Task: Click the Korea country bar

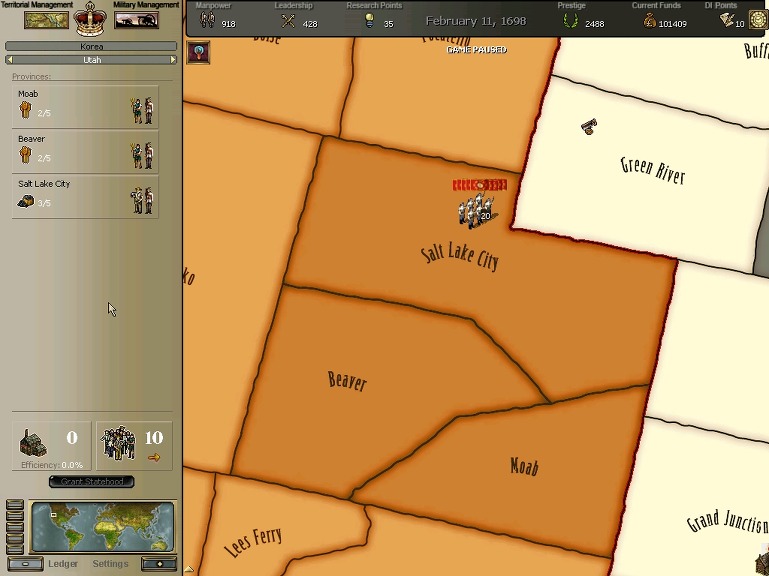Action: click(91, 47)
